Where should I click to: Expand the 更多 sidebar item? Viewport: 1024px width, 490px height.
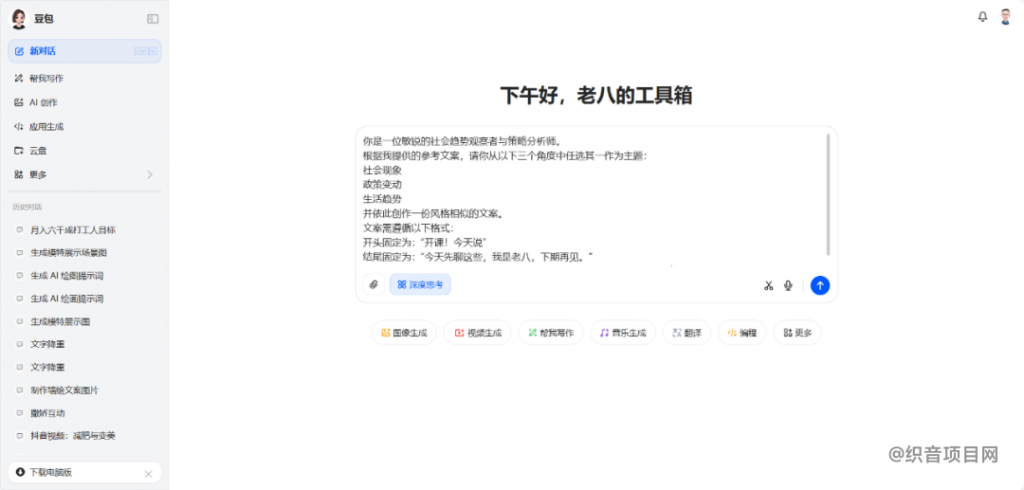pyautogui.click(x=84, y=175)
